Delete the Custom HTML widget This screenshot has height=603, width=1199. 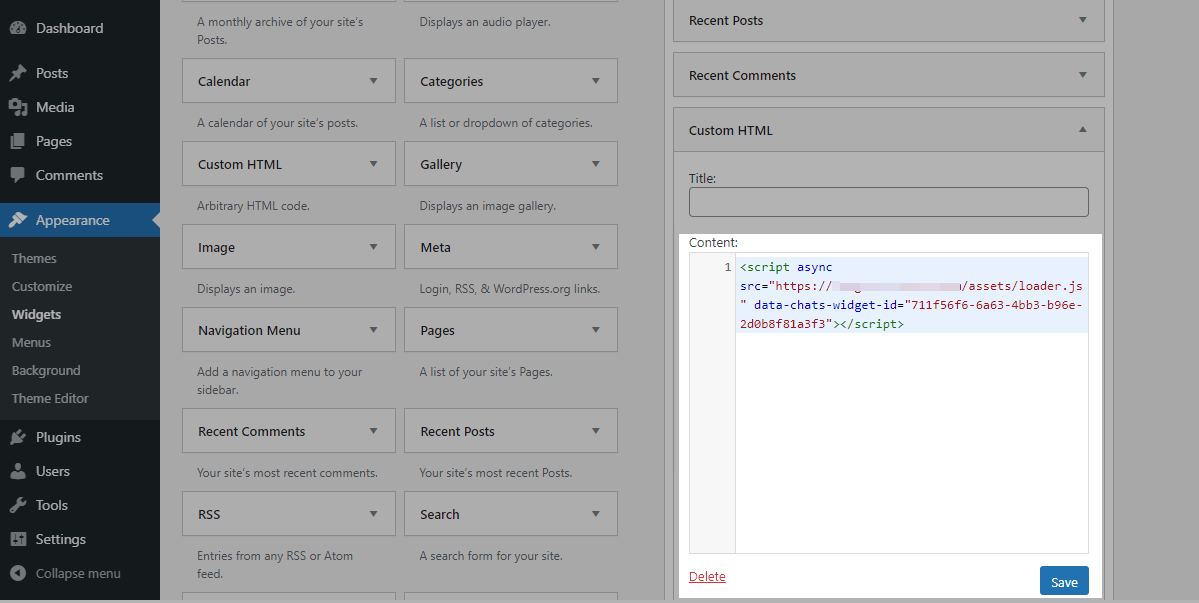coord(707,577)
